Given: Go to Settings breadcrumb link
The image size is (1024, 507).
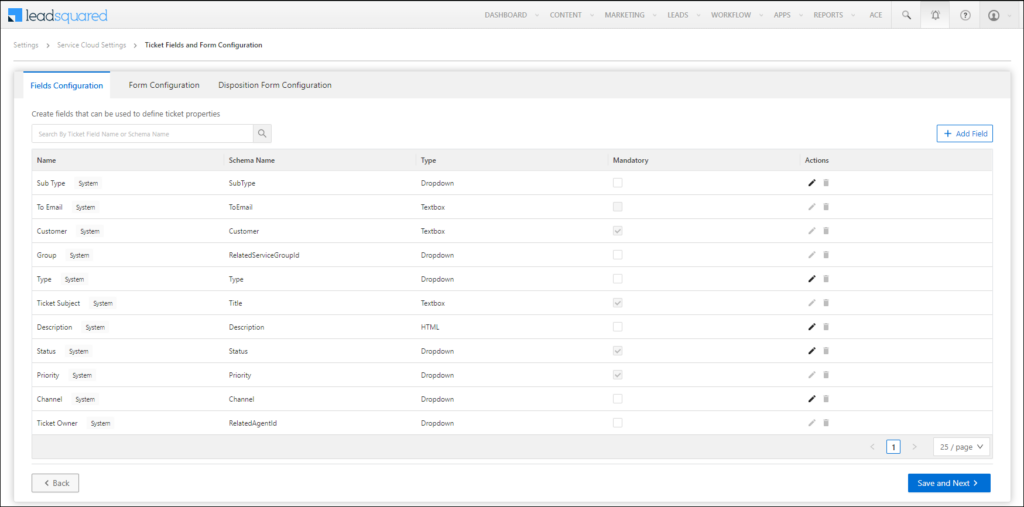Looking at the screenshot, I should tap(26, 45).
